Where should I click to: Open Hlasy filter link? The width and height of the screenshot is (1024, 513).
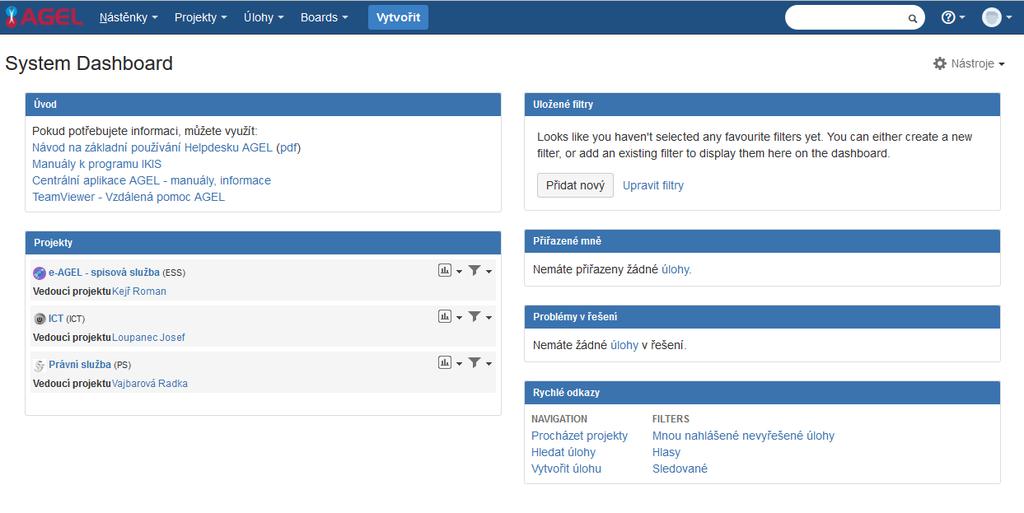666,452
